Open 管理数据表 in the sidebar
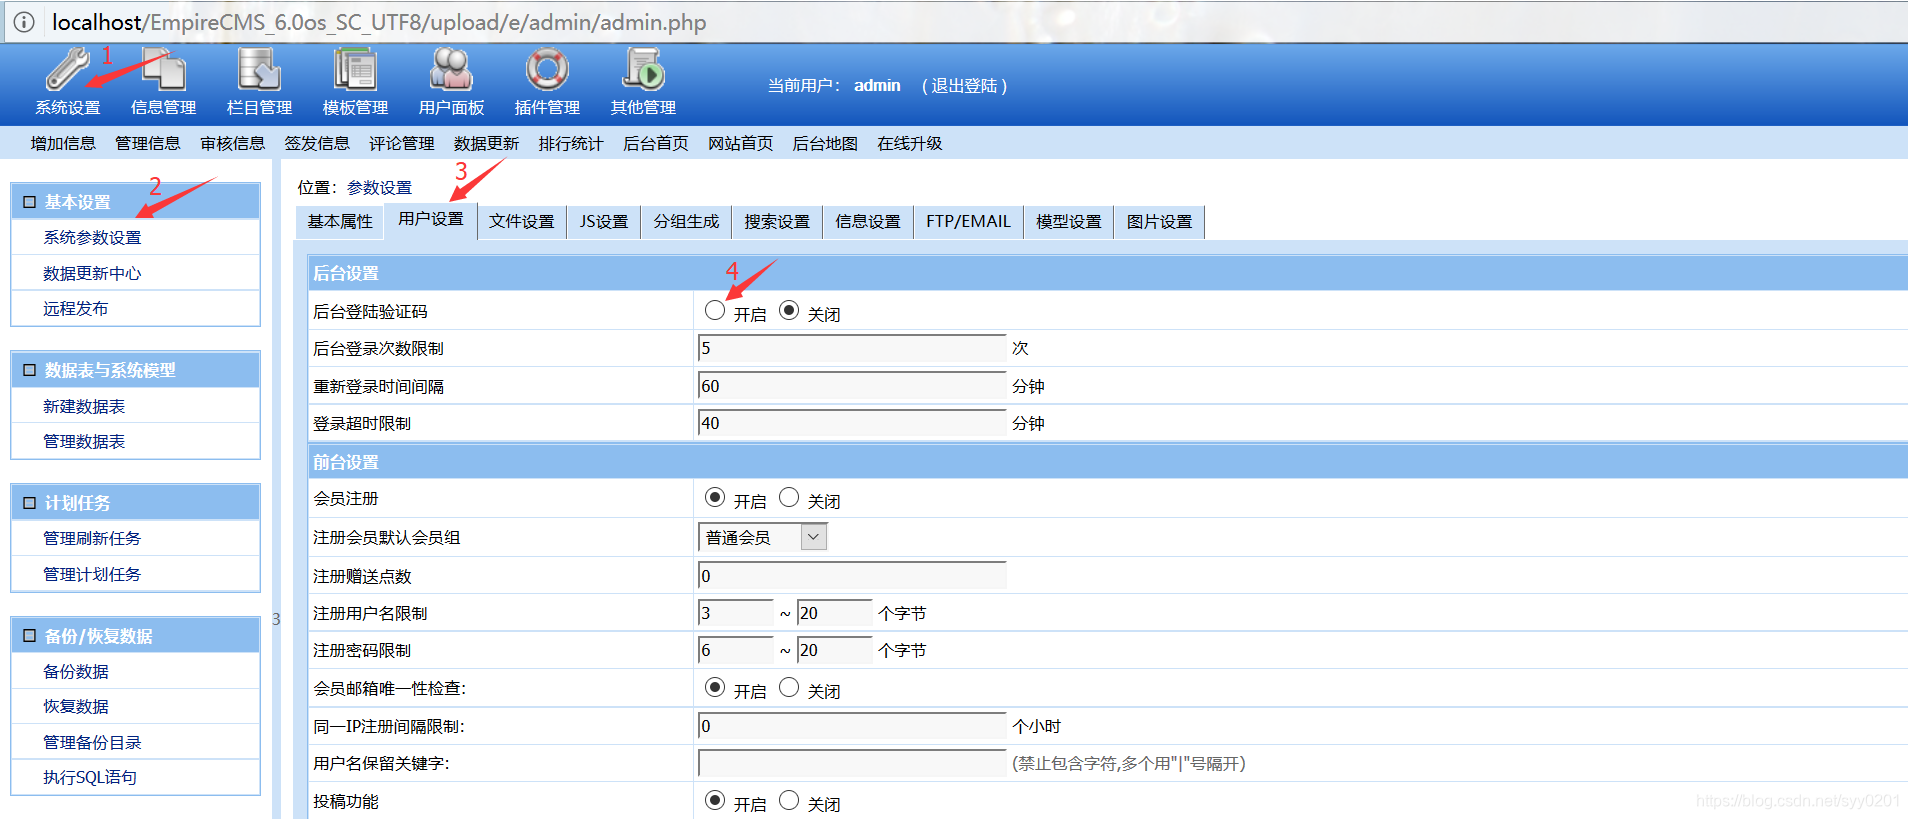Viewport: 1908px width, 819px height. (x=84, y=442)
